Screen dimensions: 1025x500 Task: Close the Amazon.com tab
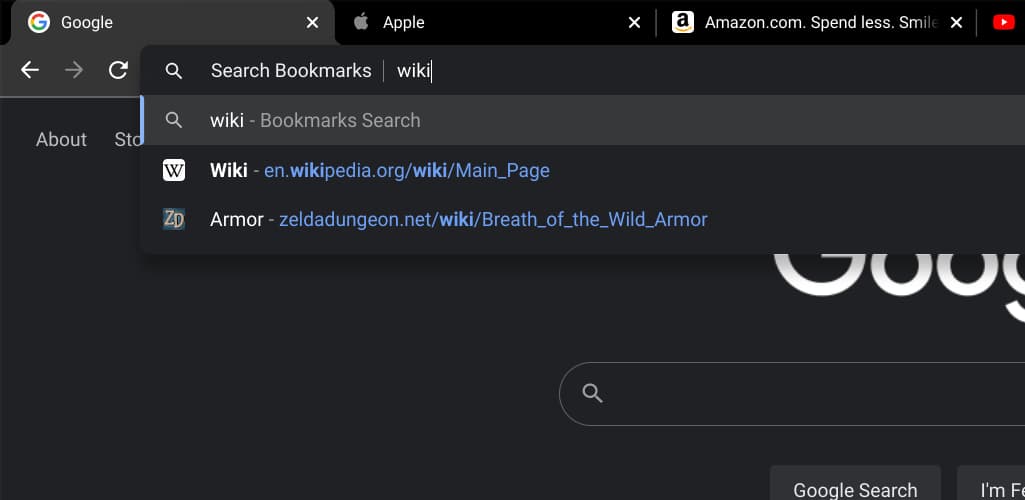click(956, 22)
